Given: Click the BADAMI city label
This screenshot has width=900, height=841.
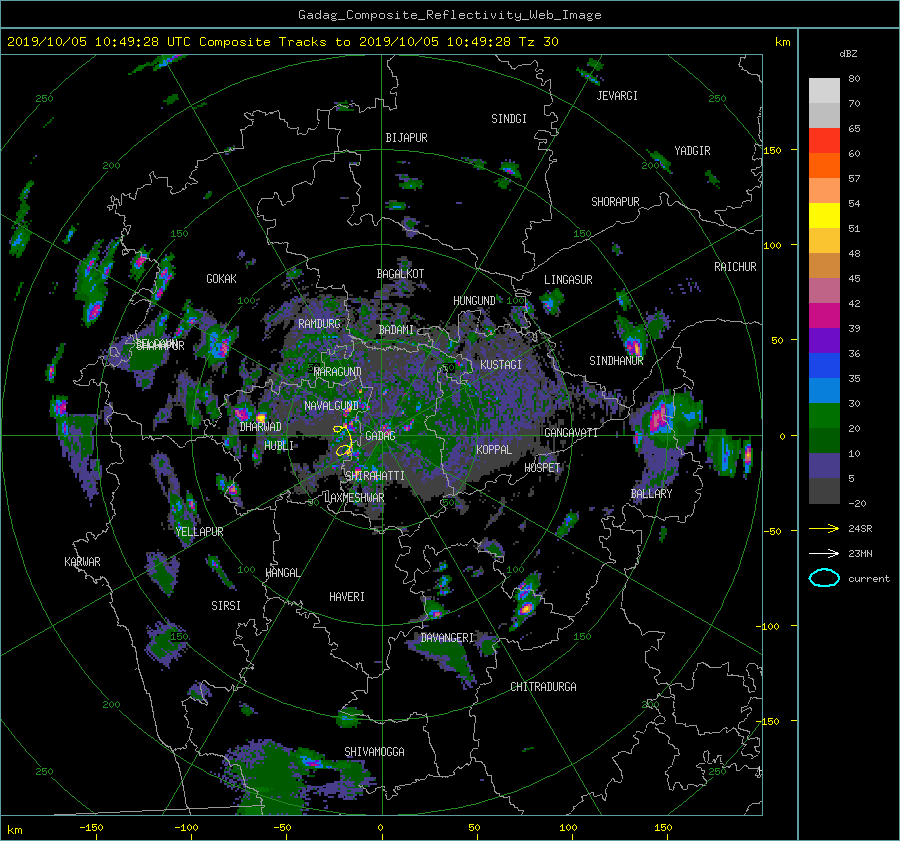Looking at the screenshot, I should pos(396,330).
